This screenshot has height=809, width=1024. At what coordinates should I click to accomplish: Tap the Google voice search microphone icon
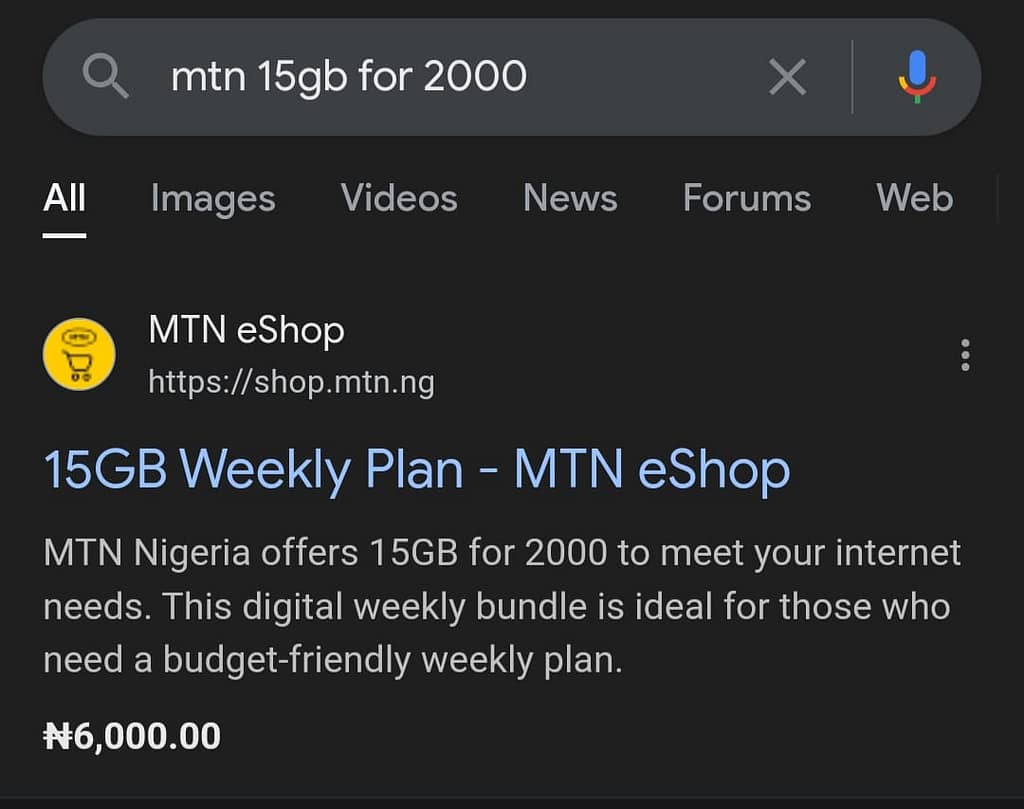917,77
